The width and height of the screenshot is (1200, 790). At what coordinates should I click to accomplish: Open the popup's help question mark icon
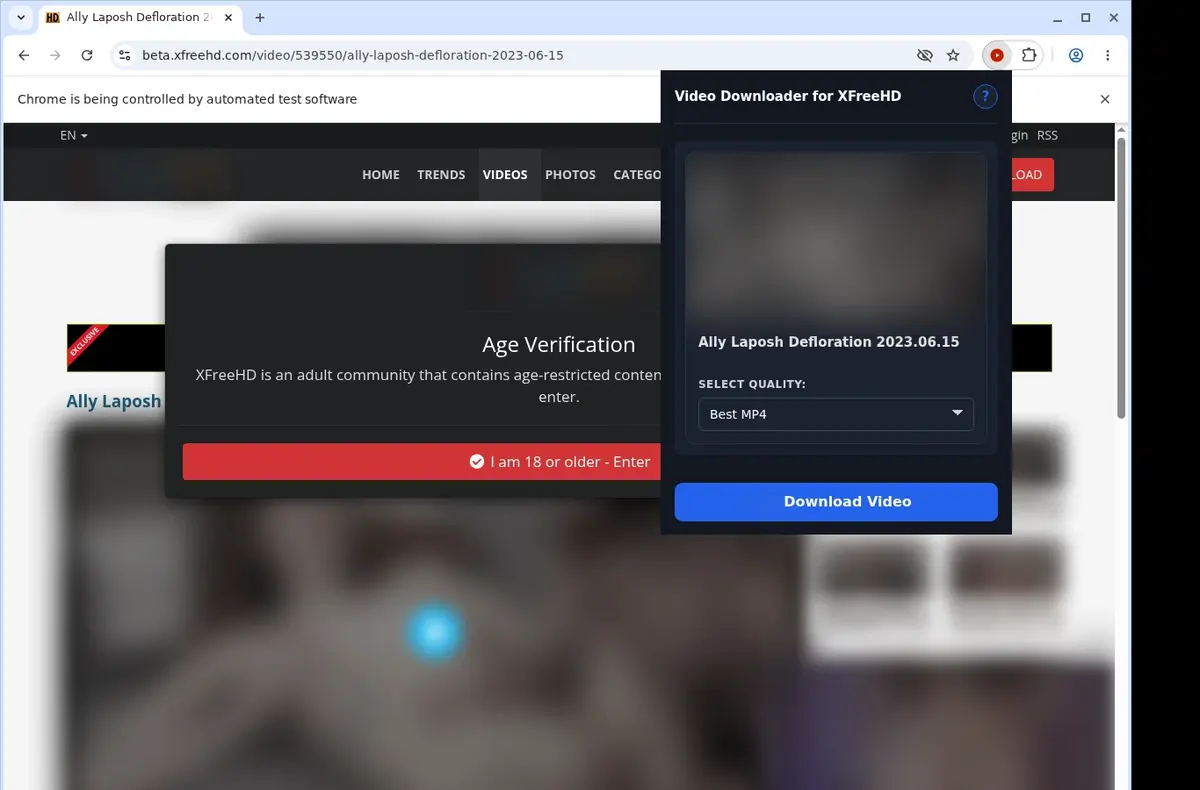tap(985, 96)
